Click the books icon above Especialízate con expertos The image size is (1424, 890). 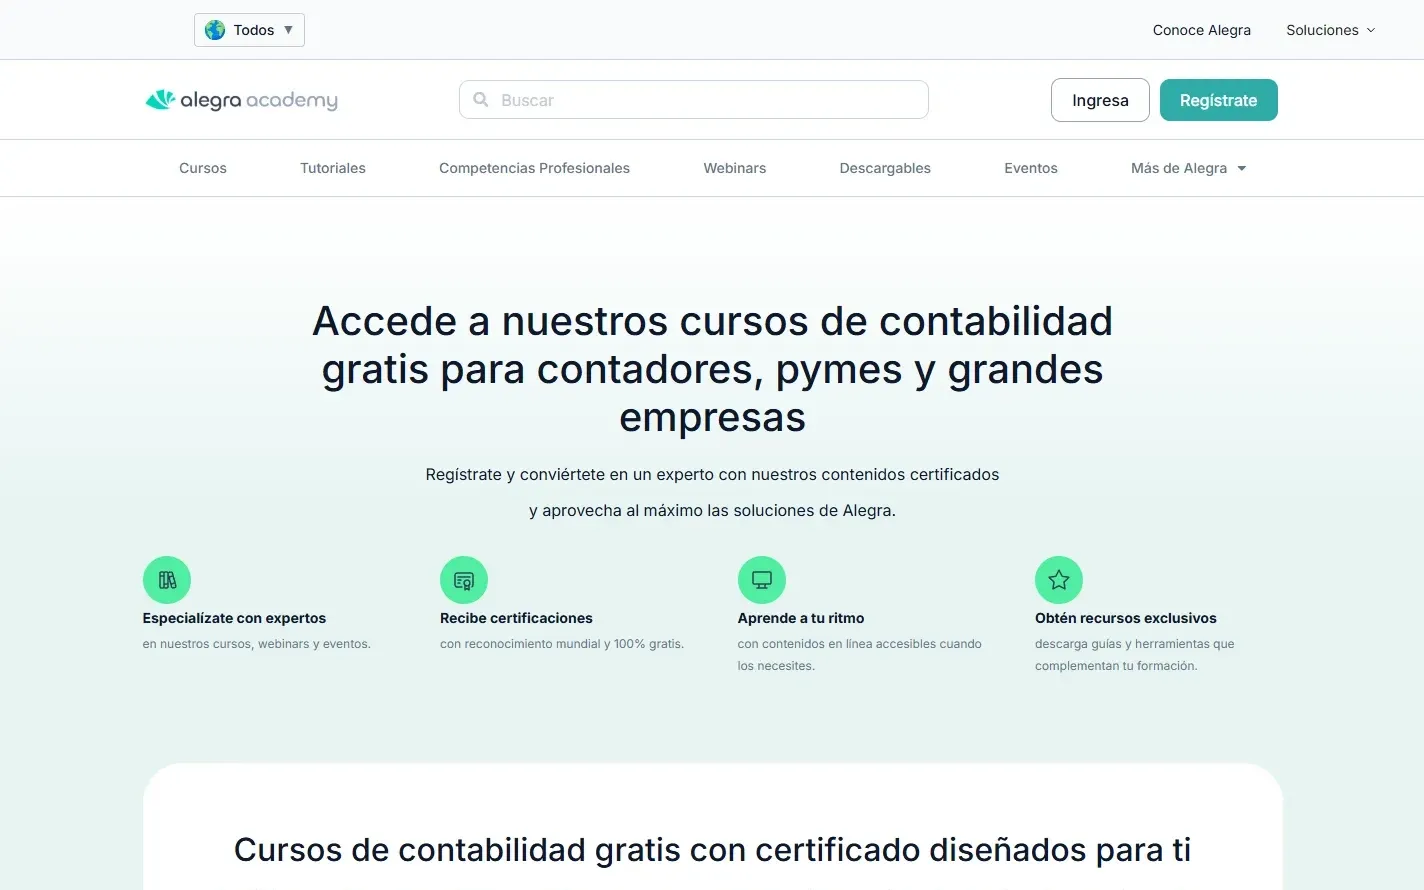coord(167,580)
